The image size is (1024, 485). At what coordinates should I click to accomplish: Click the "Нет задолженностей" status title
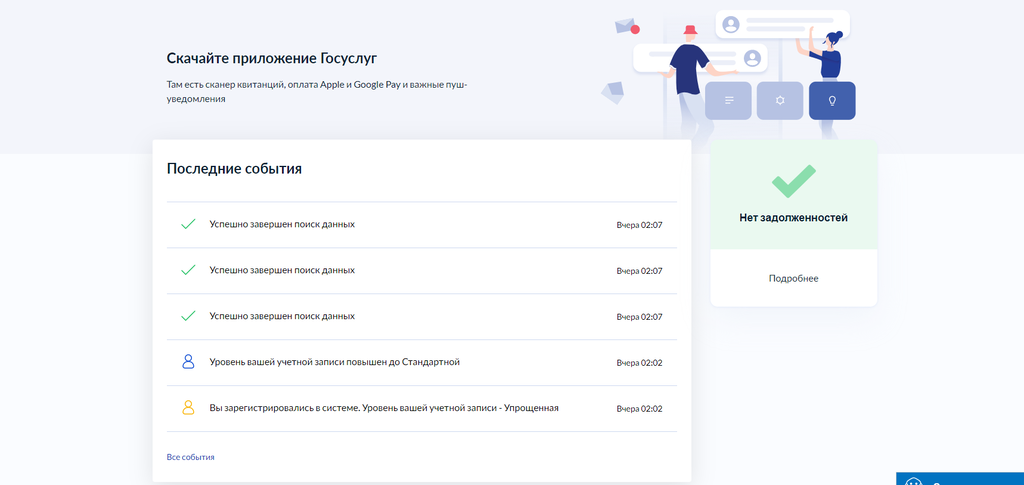pyautogui.click(x=793, y=217)
